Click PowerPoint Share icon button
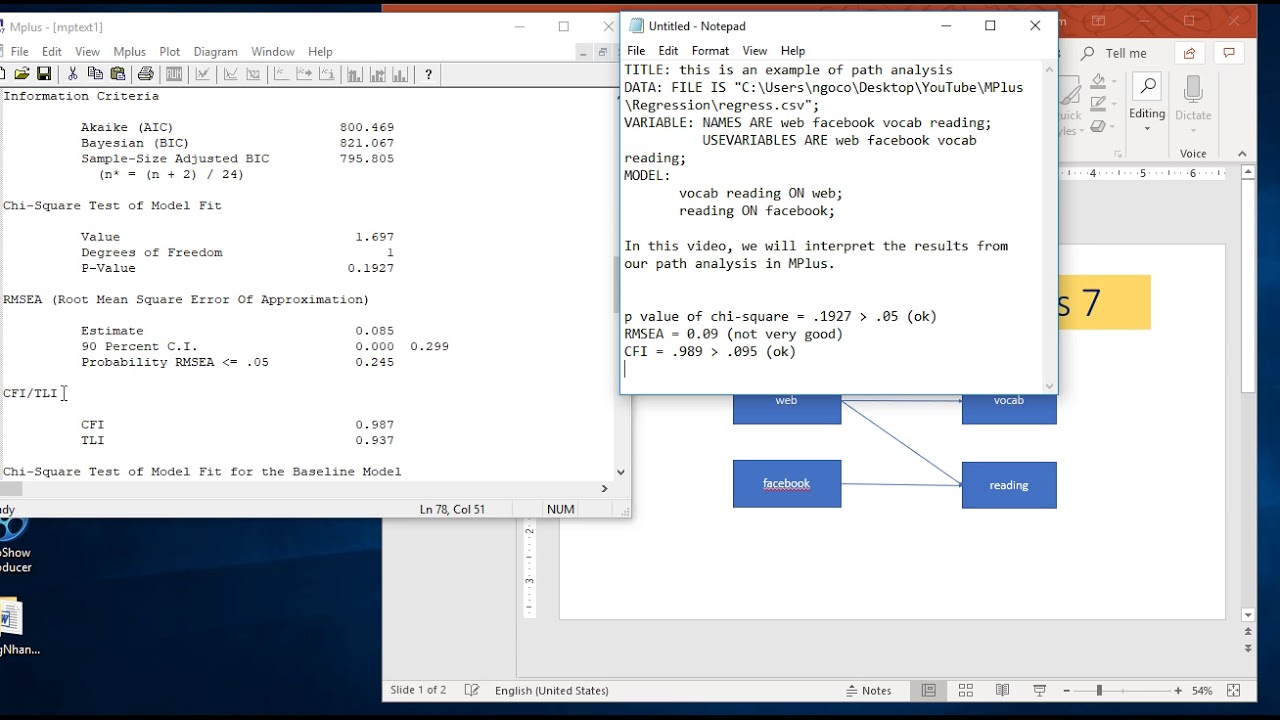The height and width of the screenshot is (720, 1280). coord(1189,53)
